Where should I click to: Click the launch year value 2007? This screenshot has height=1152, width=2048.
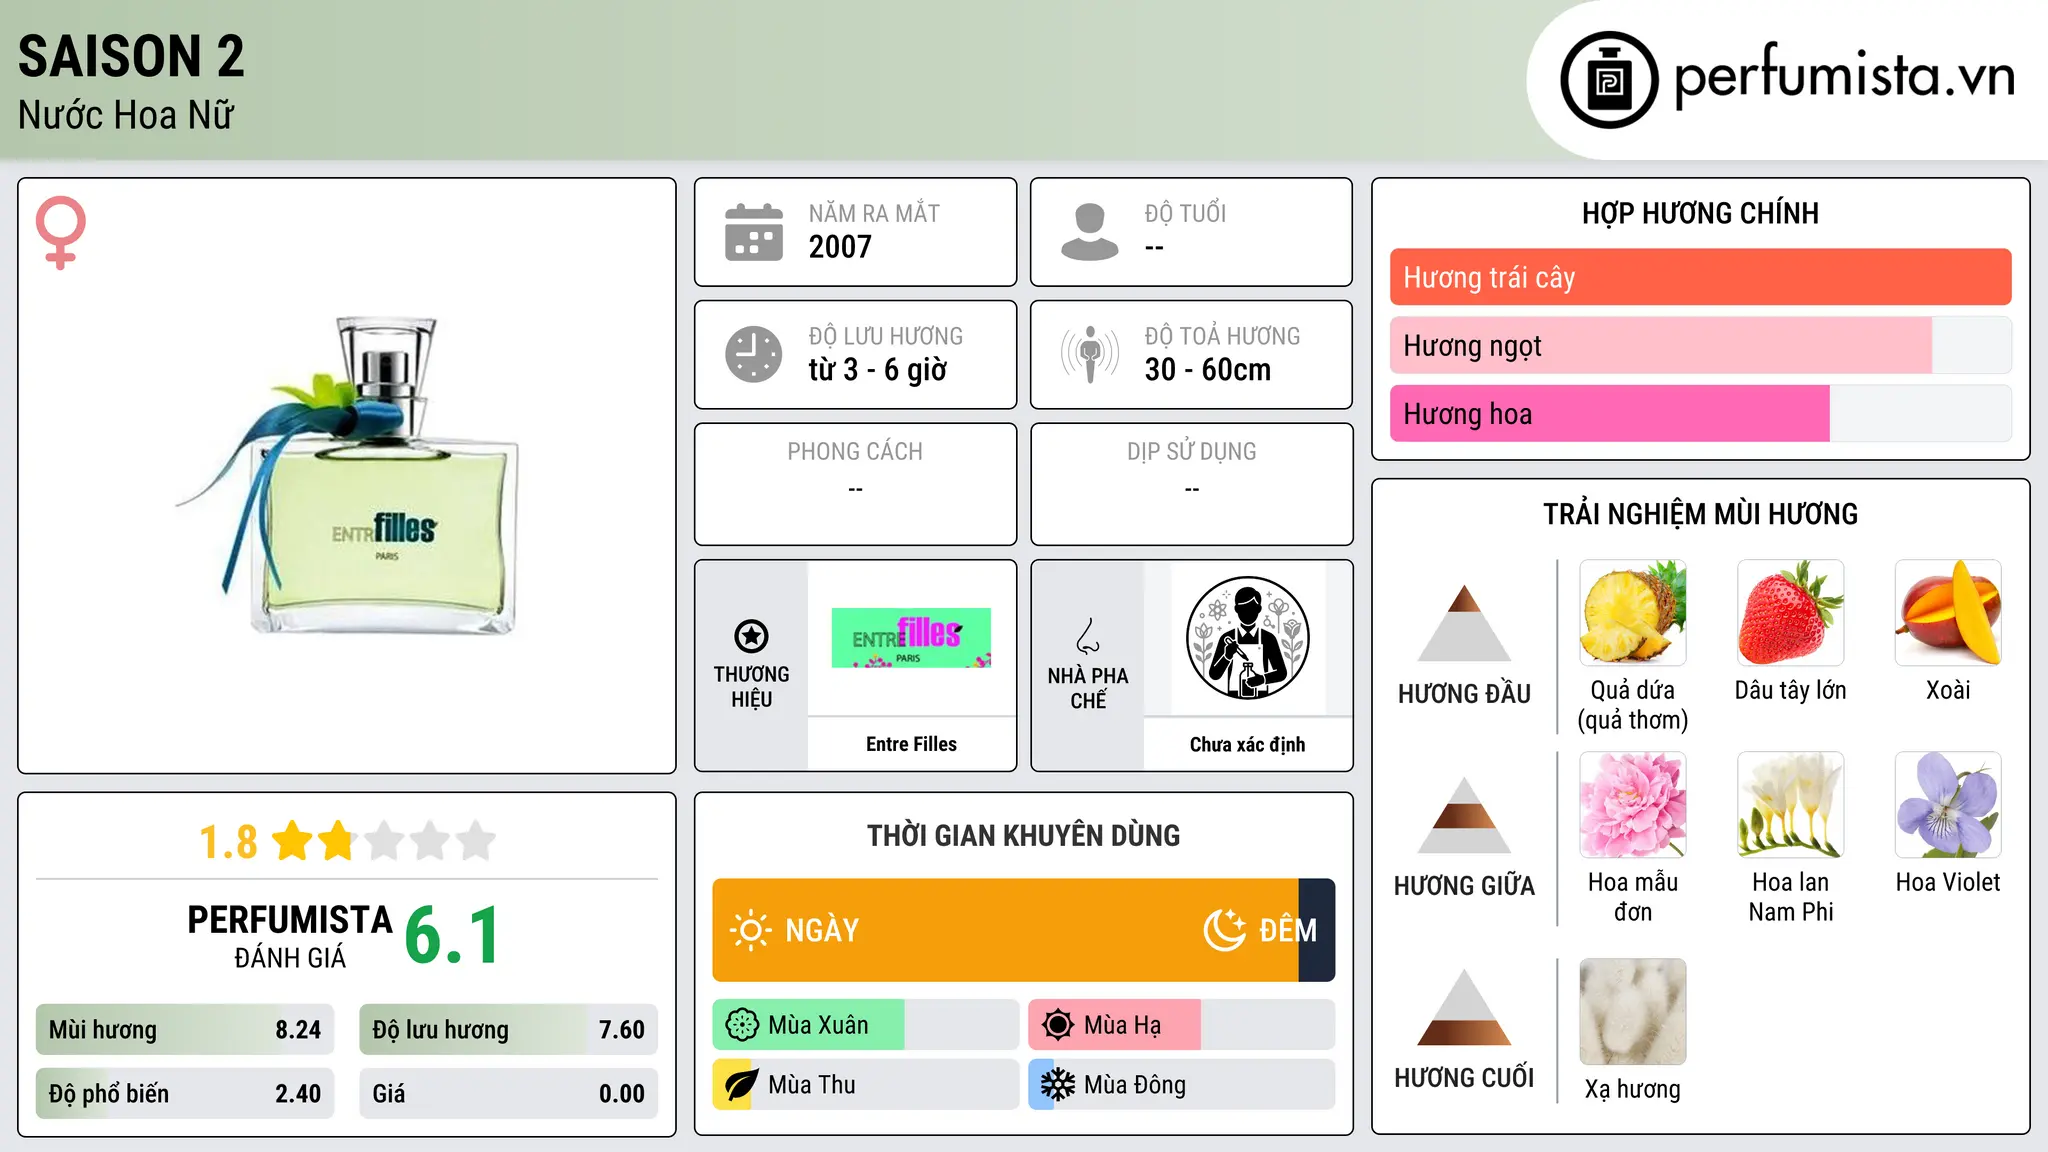point(840,247)
